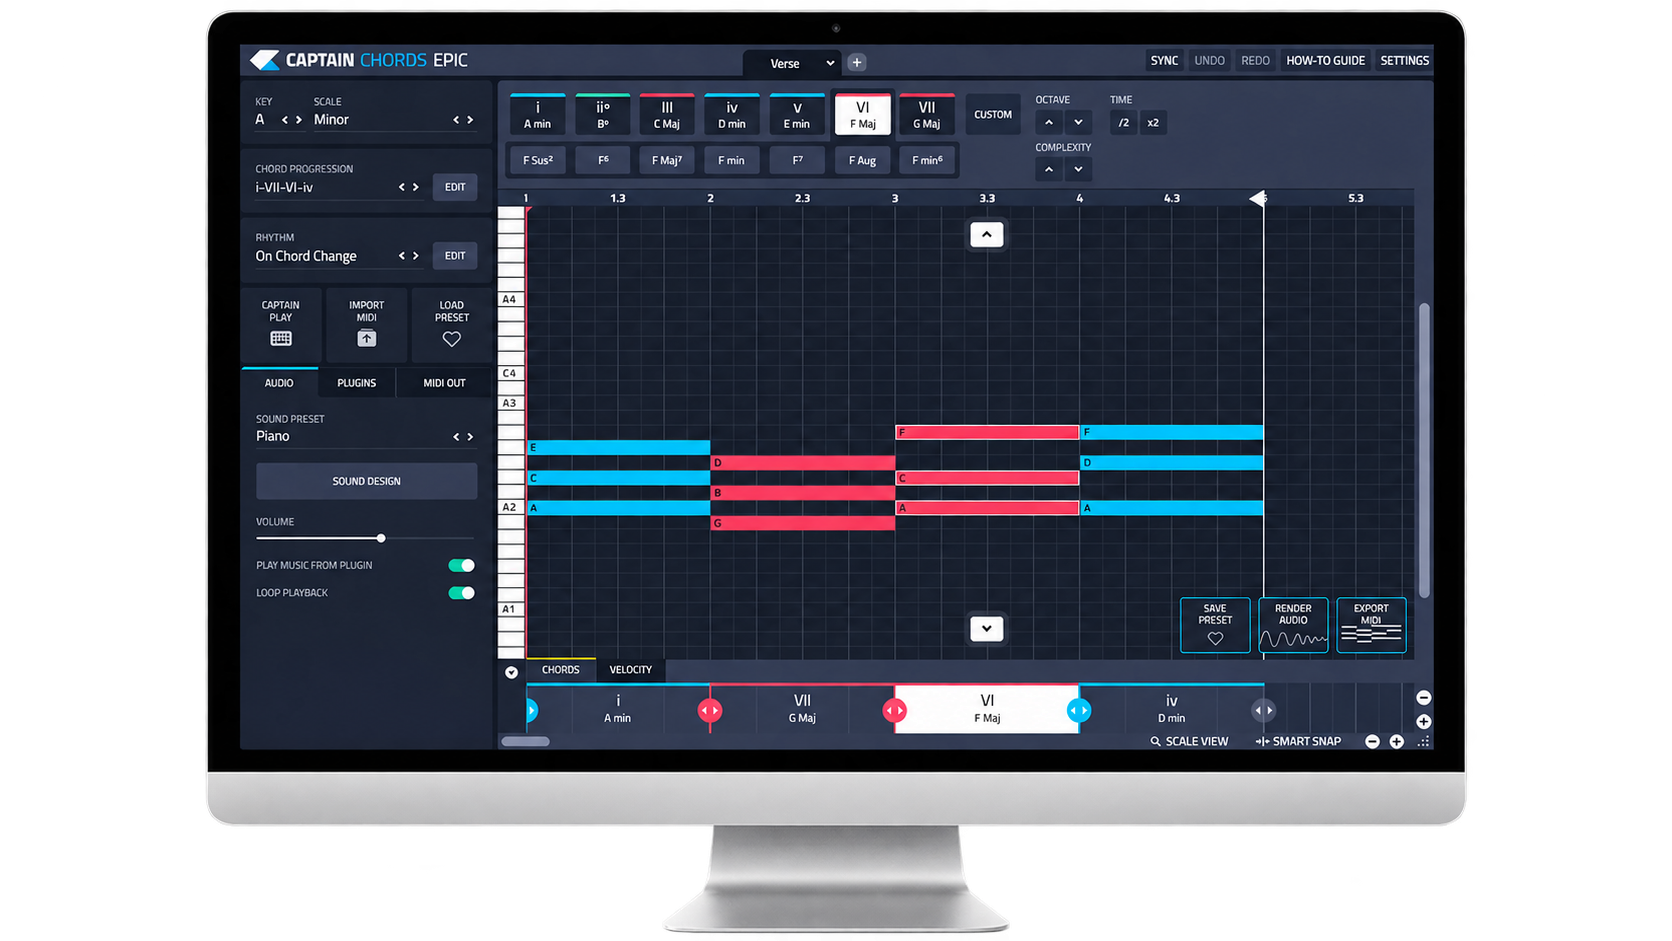
Task: Select the G Maj chord block in timeline
Action: (x=802, y=709)
